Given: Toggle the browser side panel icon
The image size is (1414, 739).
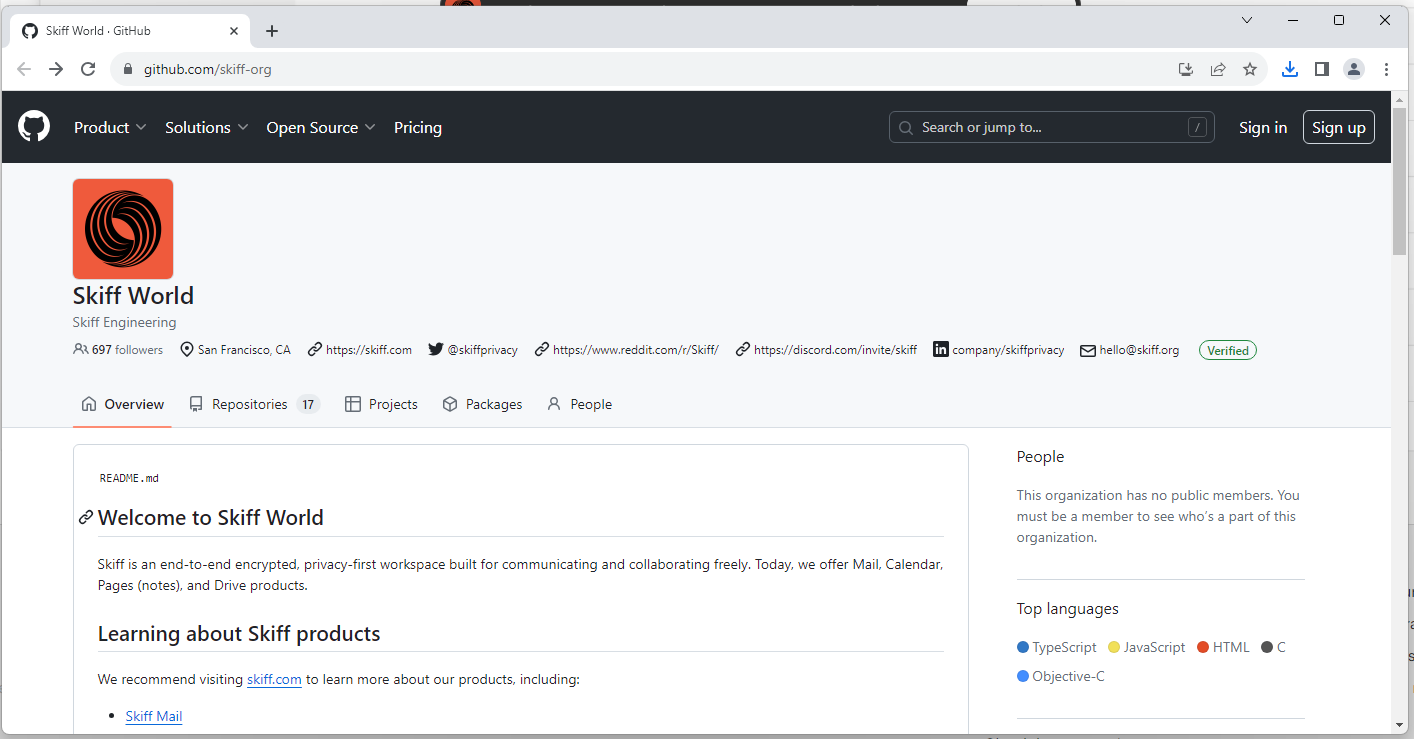Looking at the screenshot, I should coord(1321,69).
